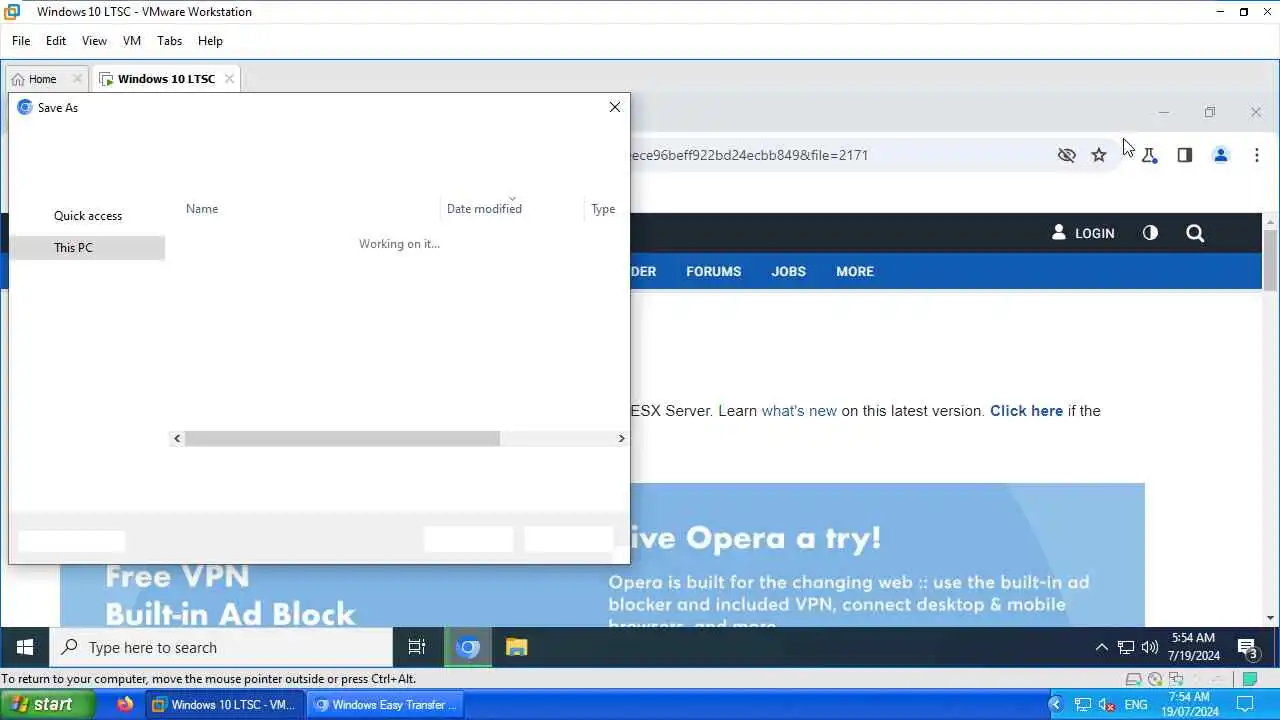Show hidden icons in guest tray

pyautogui.click(x=1102, y=647)
